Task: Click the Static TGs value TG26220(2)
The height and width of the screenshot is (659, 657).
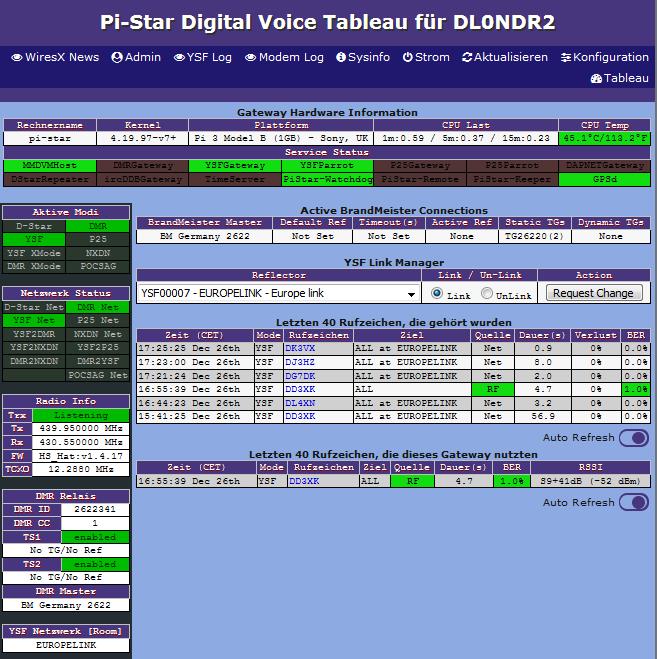Action: coord(534,236)
